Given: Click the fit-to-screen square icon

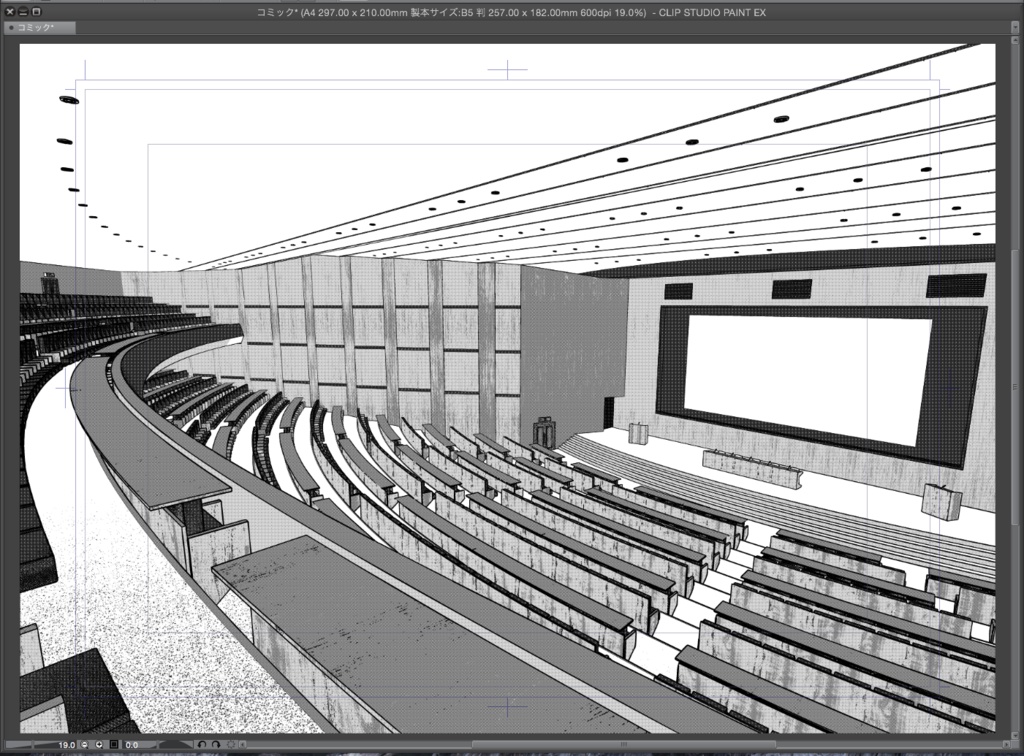Looking at the screenshot, I should [x=114, y=745].
